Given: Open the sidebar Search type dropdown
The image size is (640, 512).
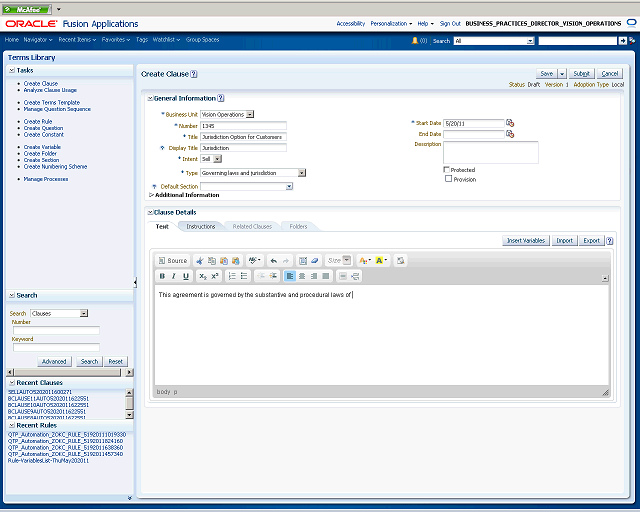Looking at the screenshot, I should coord(84,313).
